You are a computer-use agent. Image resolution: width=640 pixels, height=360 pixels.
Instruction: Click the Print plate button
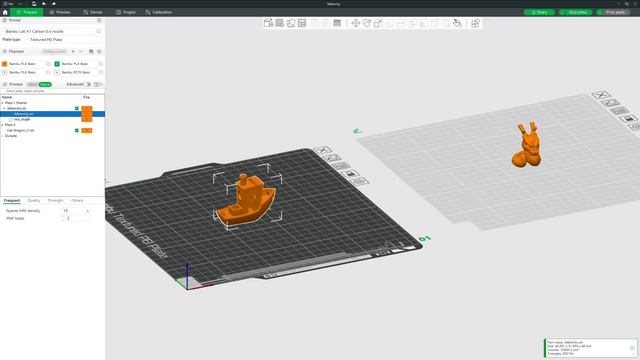click(616, 12)
